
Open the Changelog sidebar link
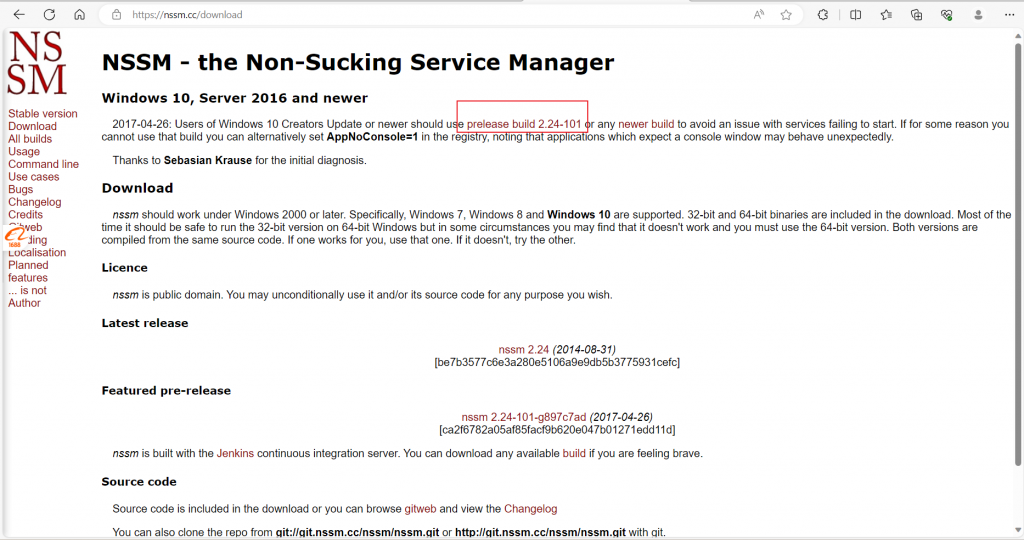click(x=34, y=202)
